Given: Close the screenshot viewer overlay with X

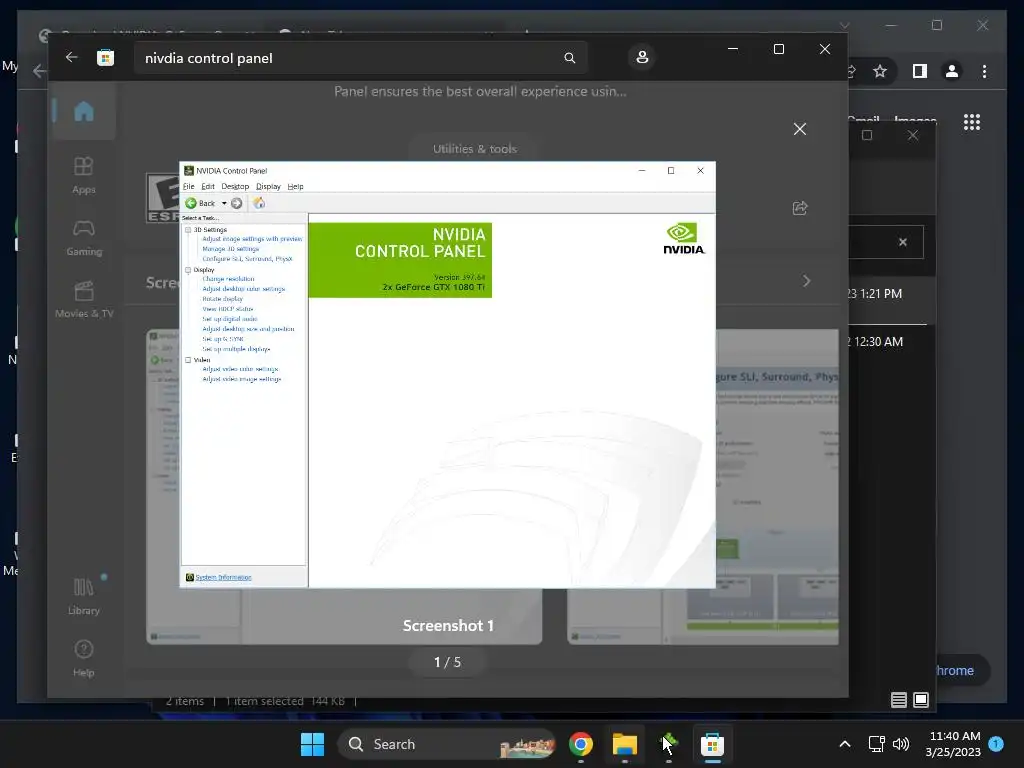Looking at the screenshot, I should (x=799, y=129).
